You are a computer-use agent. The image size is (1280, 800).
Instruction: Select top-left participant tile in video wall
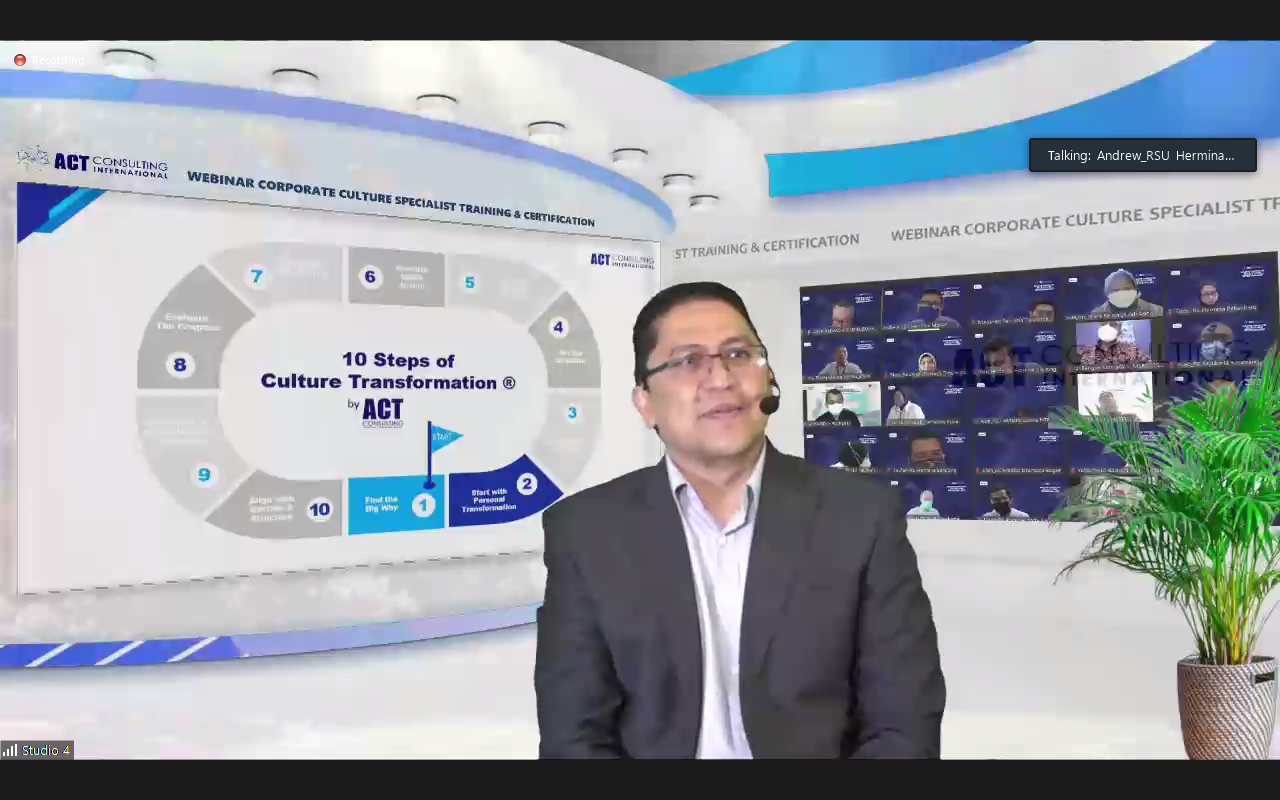click(840, 311)
